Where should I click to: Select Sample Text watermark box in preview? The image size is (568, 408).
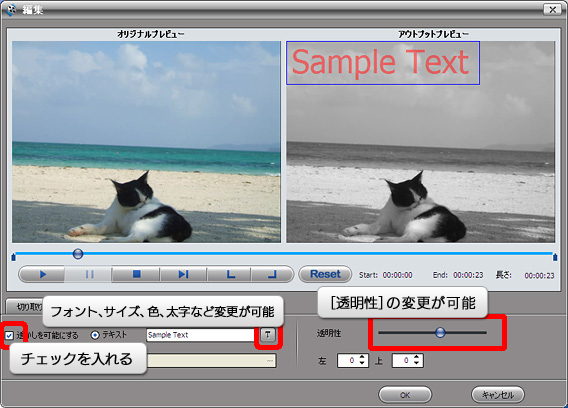383,63
